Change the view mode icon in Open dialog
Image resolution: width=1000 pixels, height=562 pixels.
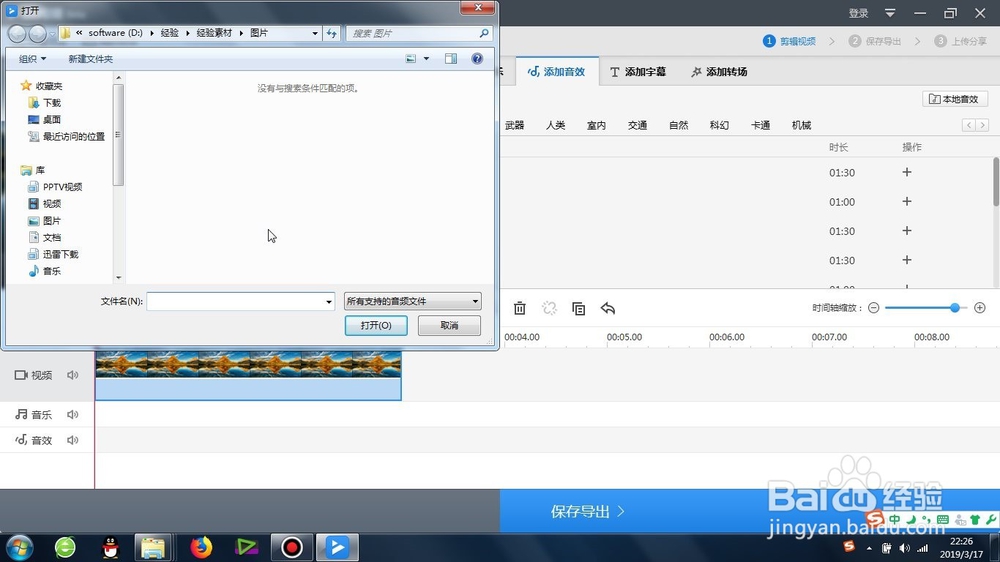pos(411,59)
